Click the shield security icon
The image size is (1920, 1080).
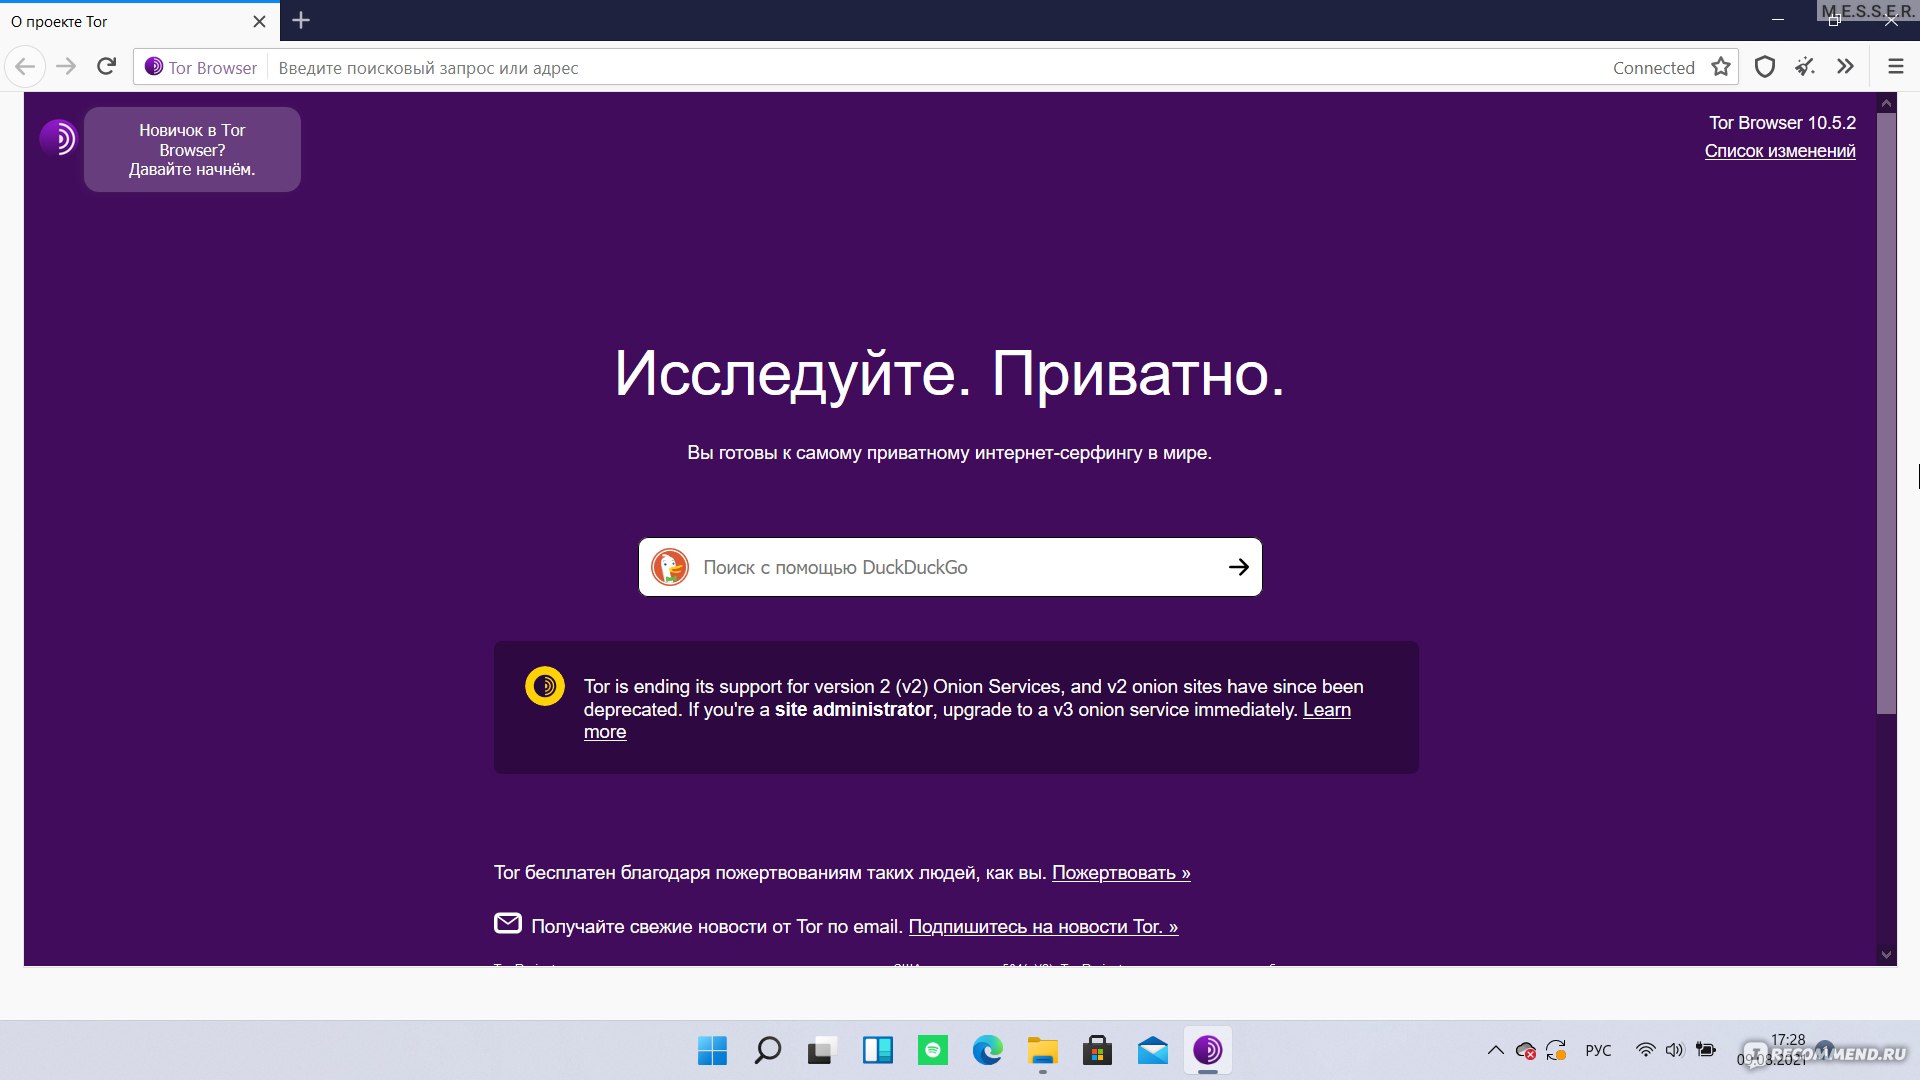1763,66
